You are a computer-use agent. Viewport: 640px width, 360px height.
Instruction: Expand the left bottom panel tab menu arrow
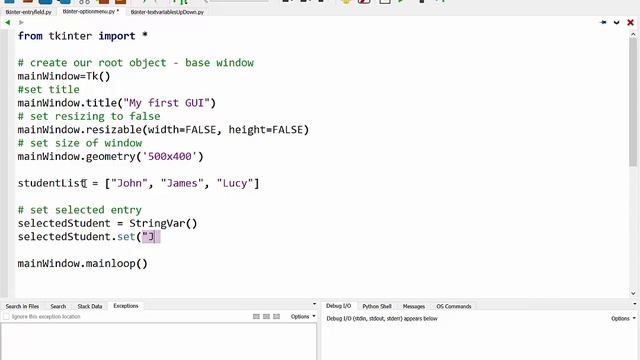point(314,304)
